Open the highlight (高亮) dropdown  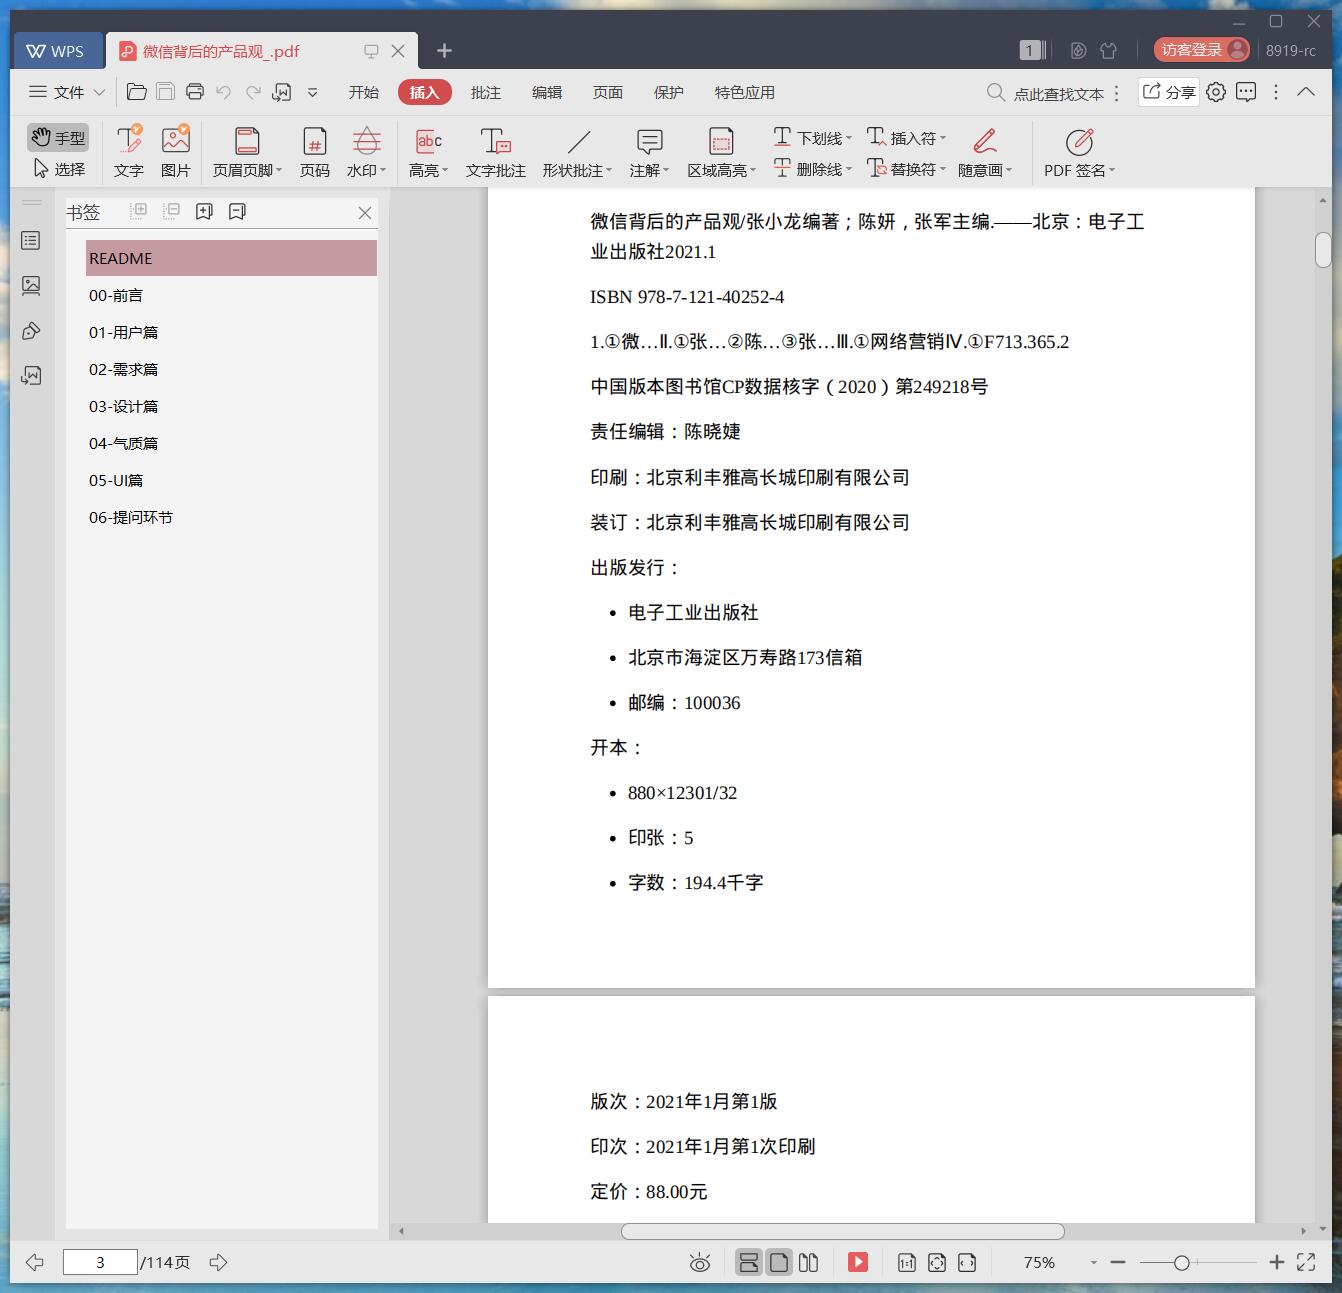click(x=428, y=152)
